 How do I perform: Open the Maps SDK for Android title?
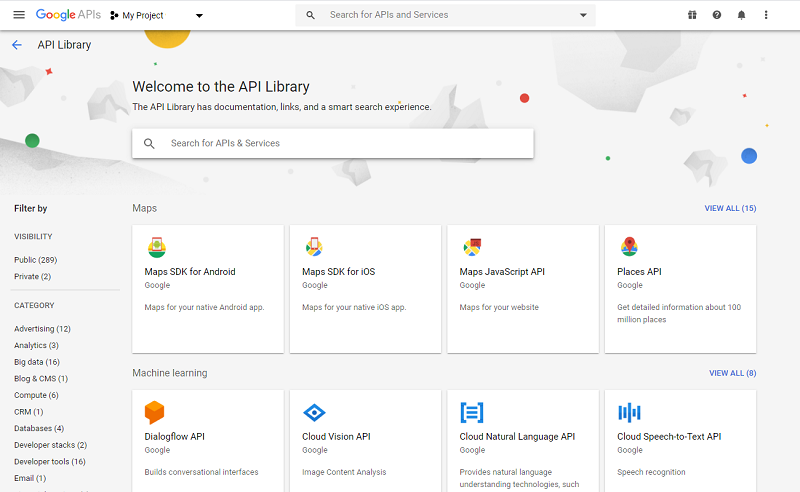point(190,272)
